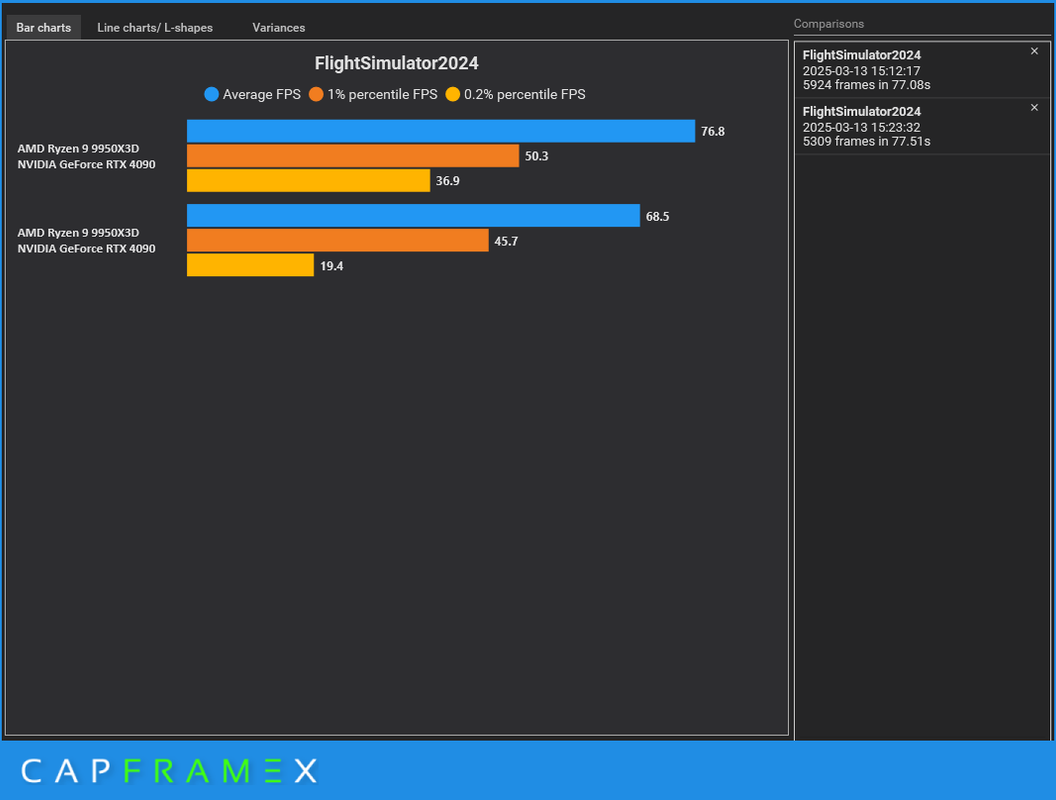Open the Variances tab
This screenshot has width=1056, height=800.
tap(279, 28)
